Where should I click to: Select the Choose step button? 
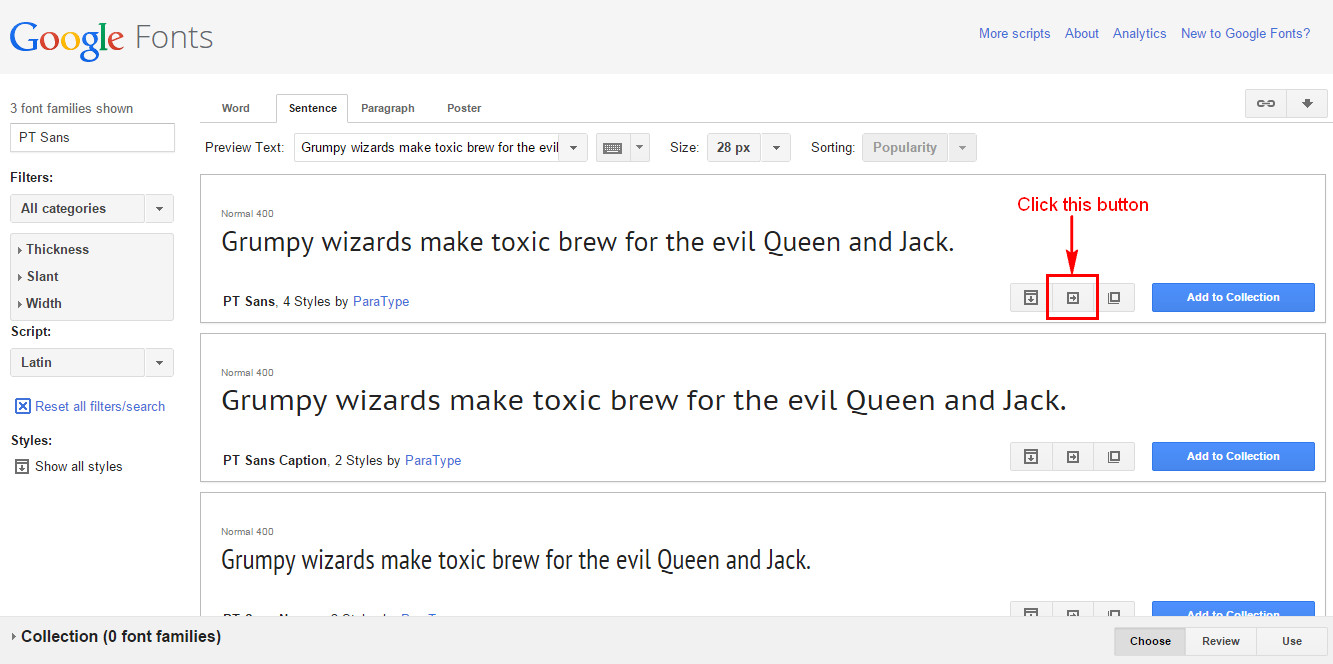tap(1150, 641)
